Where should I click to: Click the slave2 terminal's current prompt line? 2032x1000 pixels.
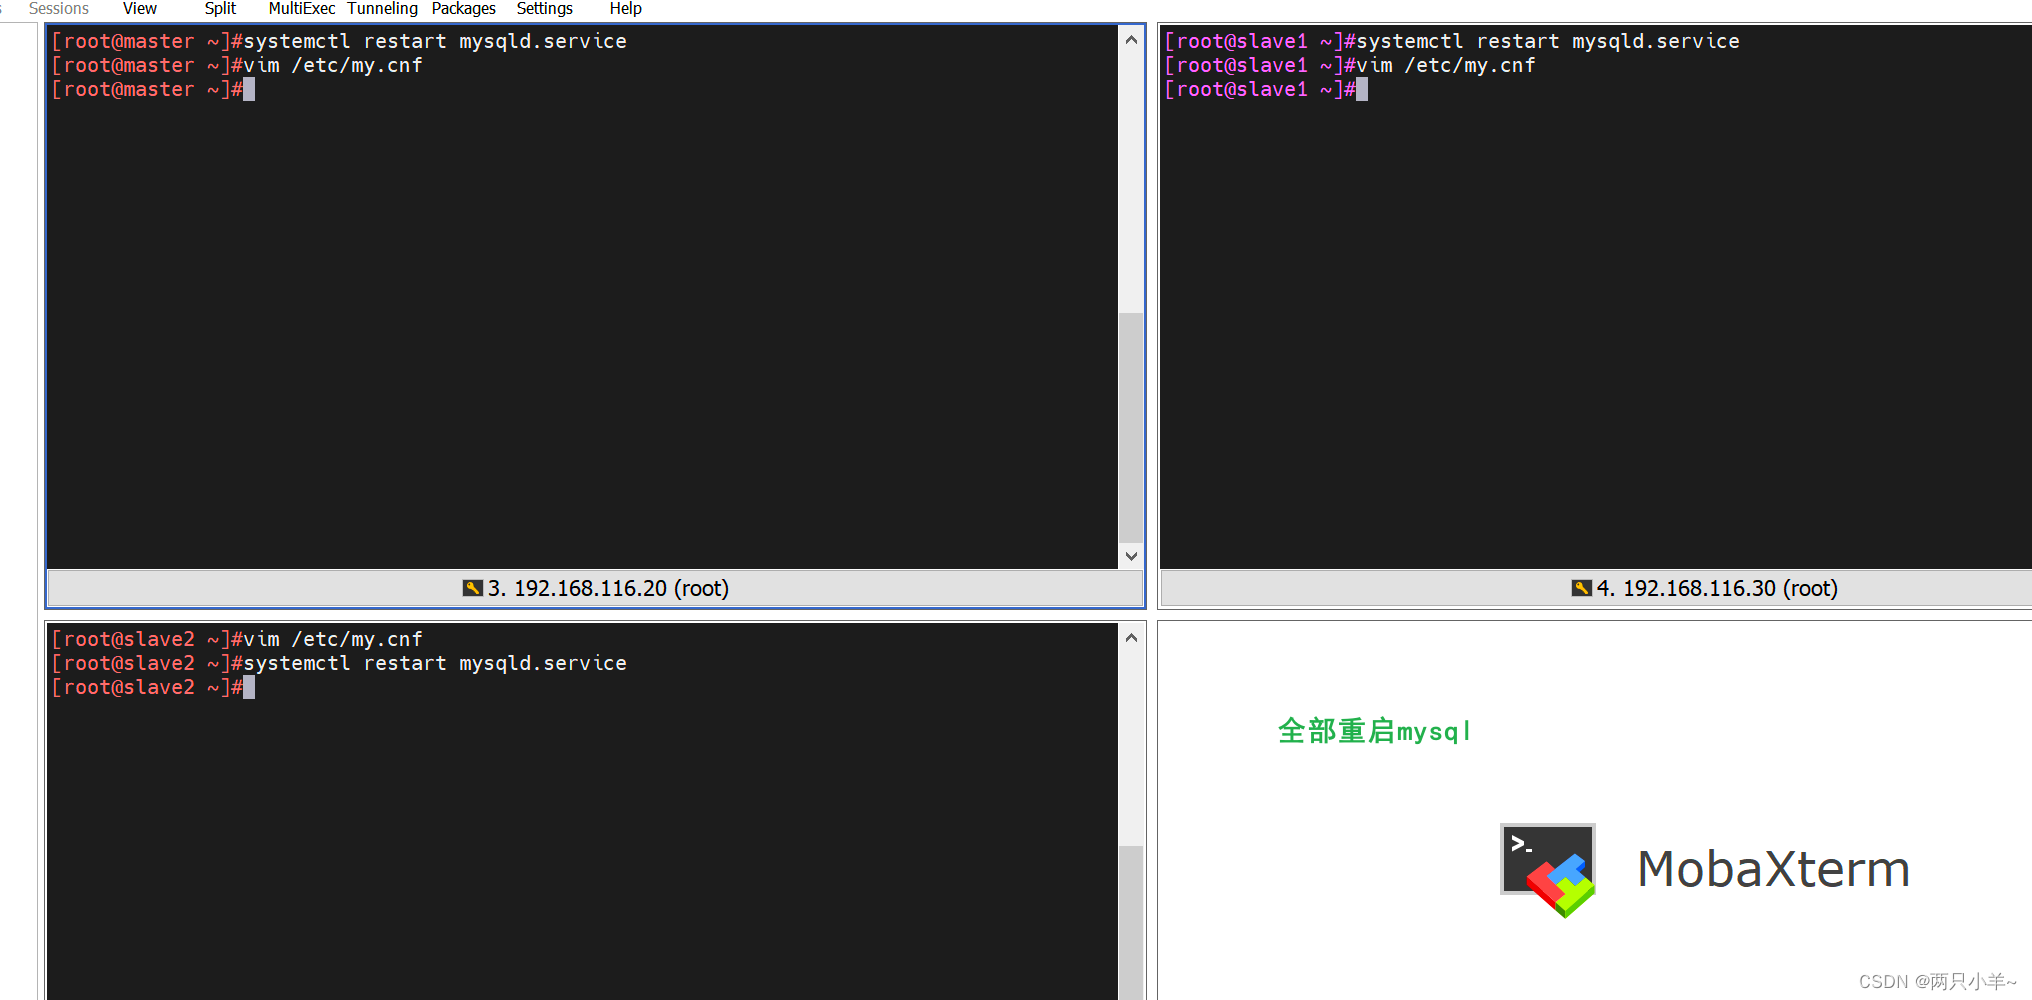[x=153, y=687]
